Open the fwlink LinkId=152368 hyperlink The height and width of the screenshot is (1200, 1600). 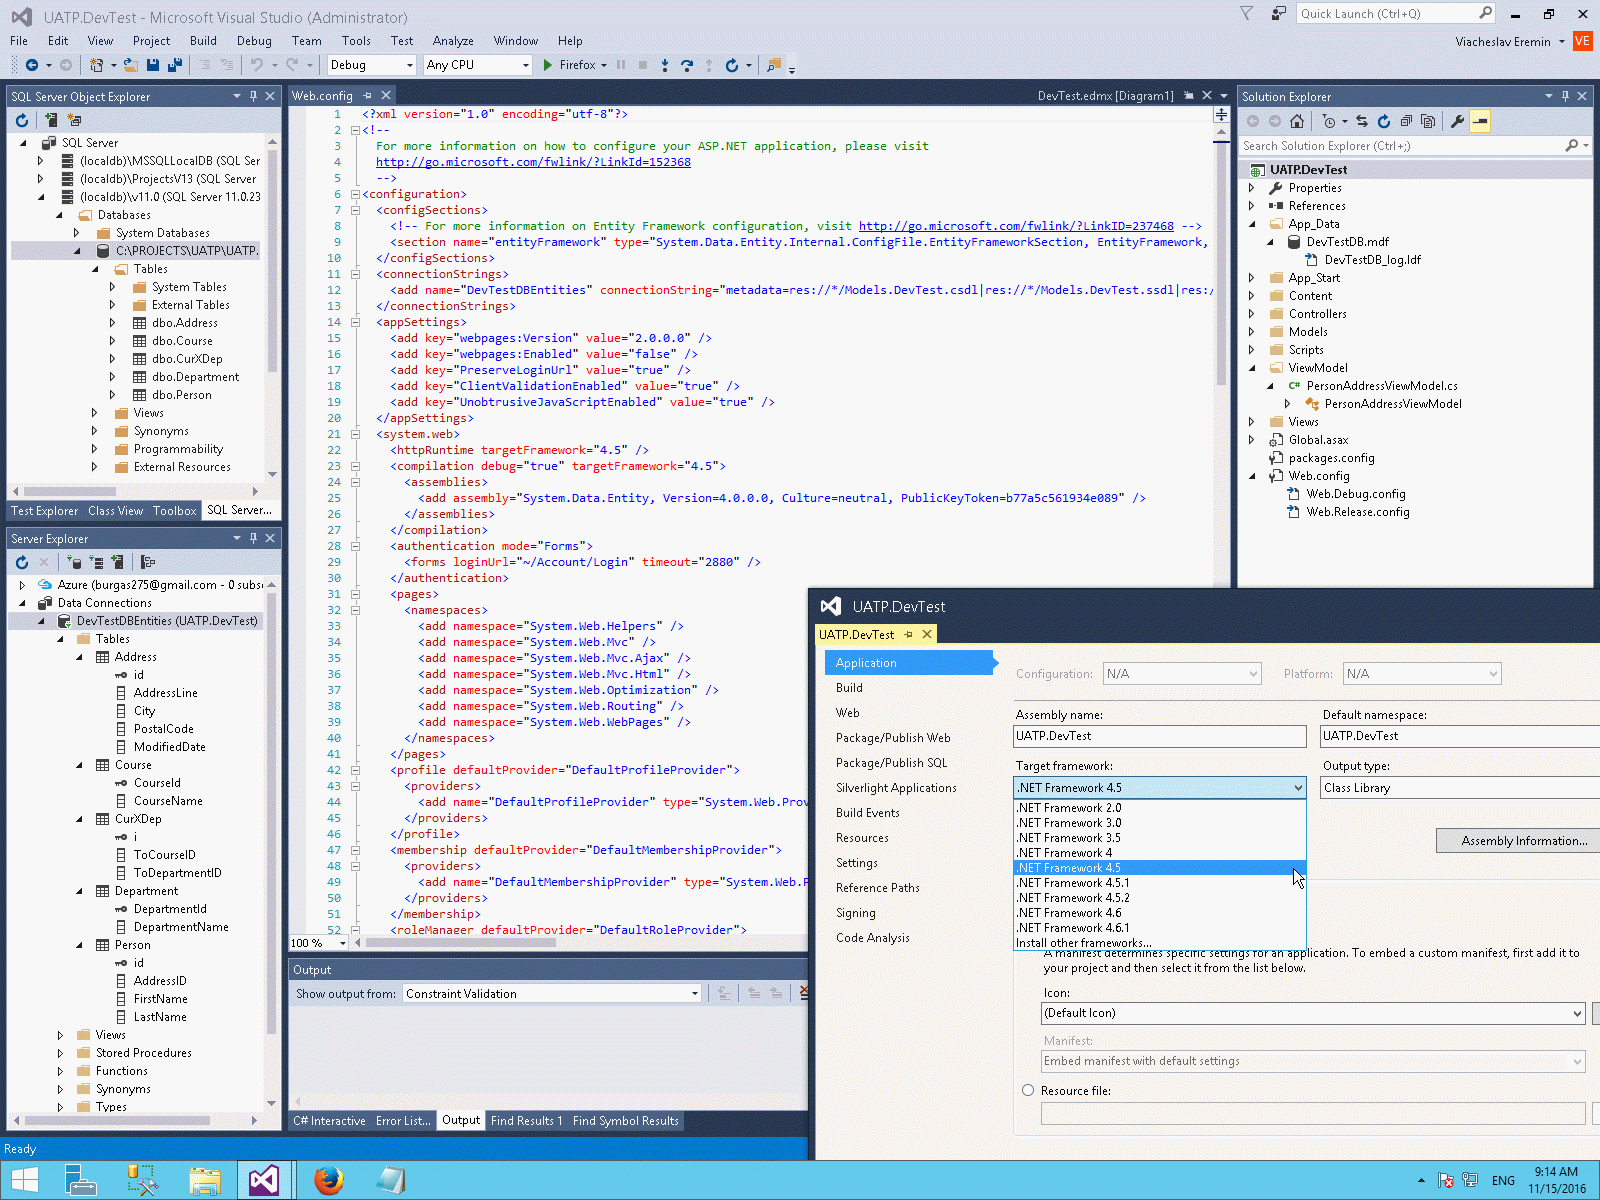point(533,162)
